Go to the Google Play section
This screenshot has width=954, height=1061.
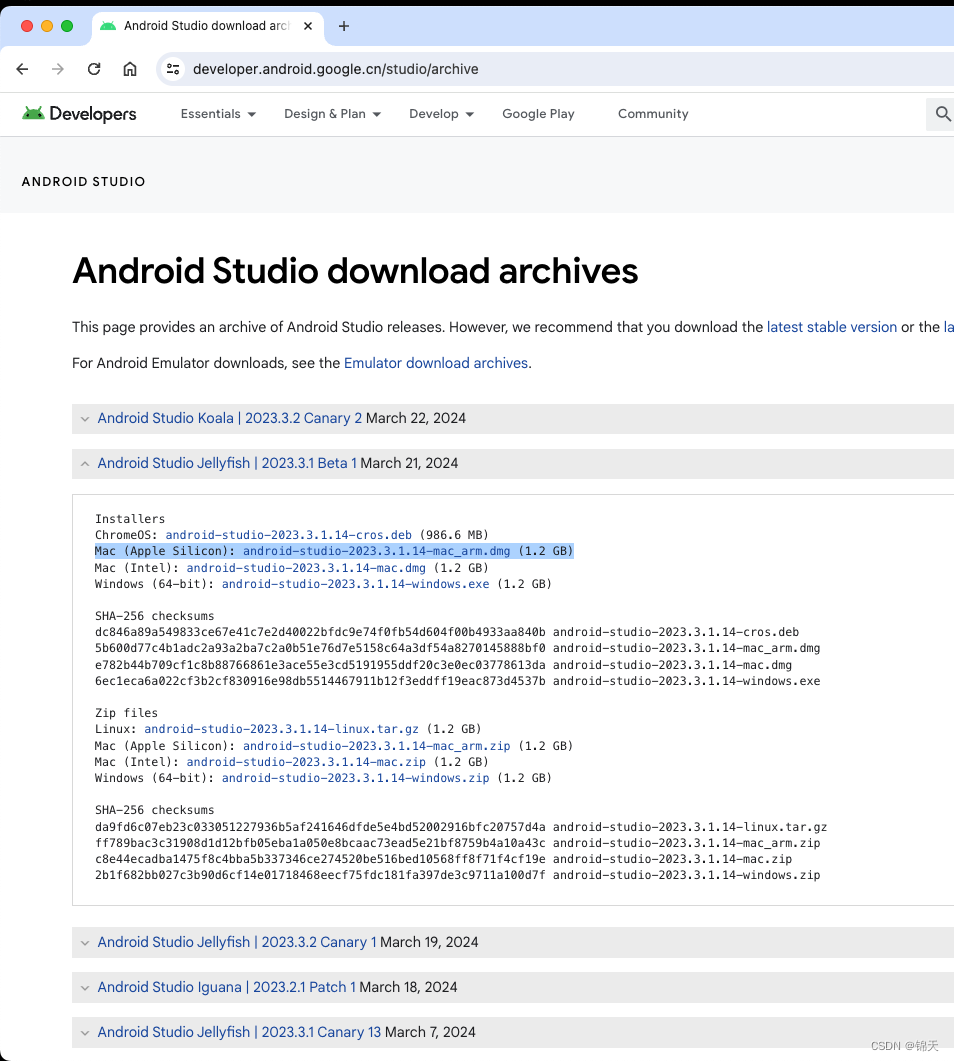click(538, 114)
